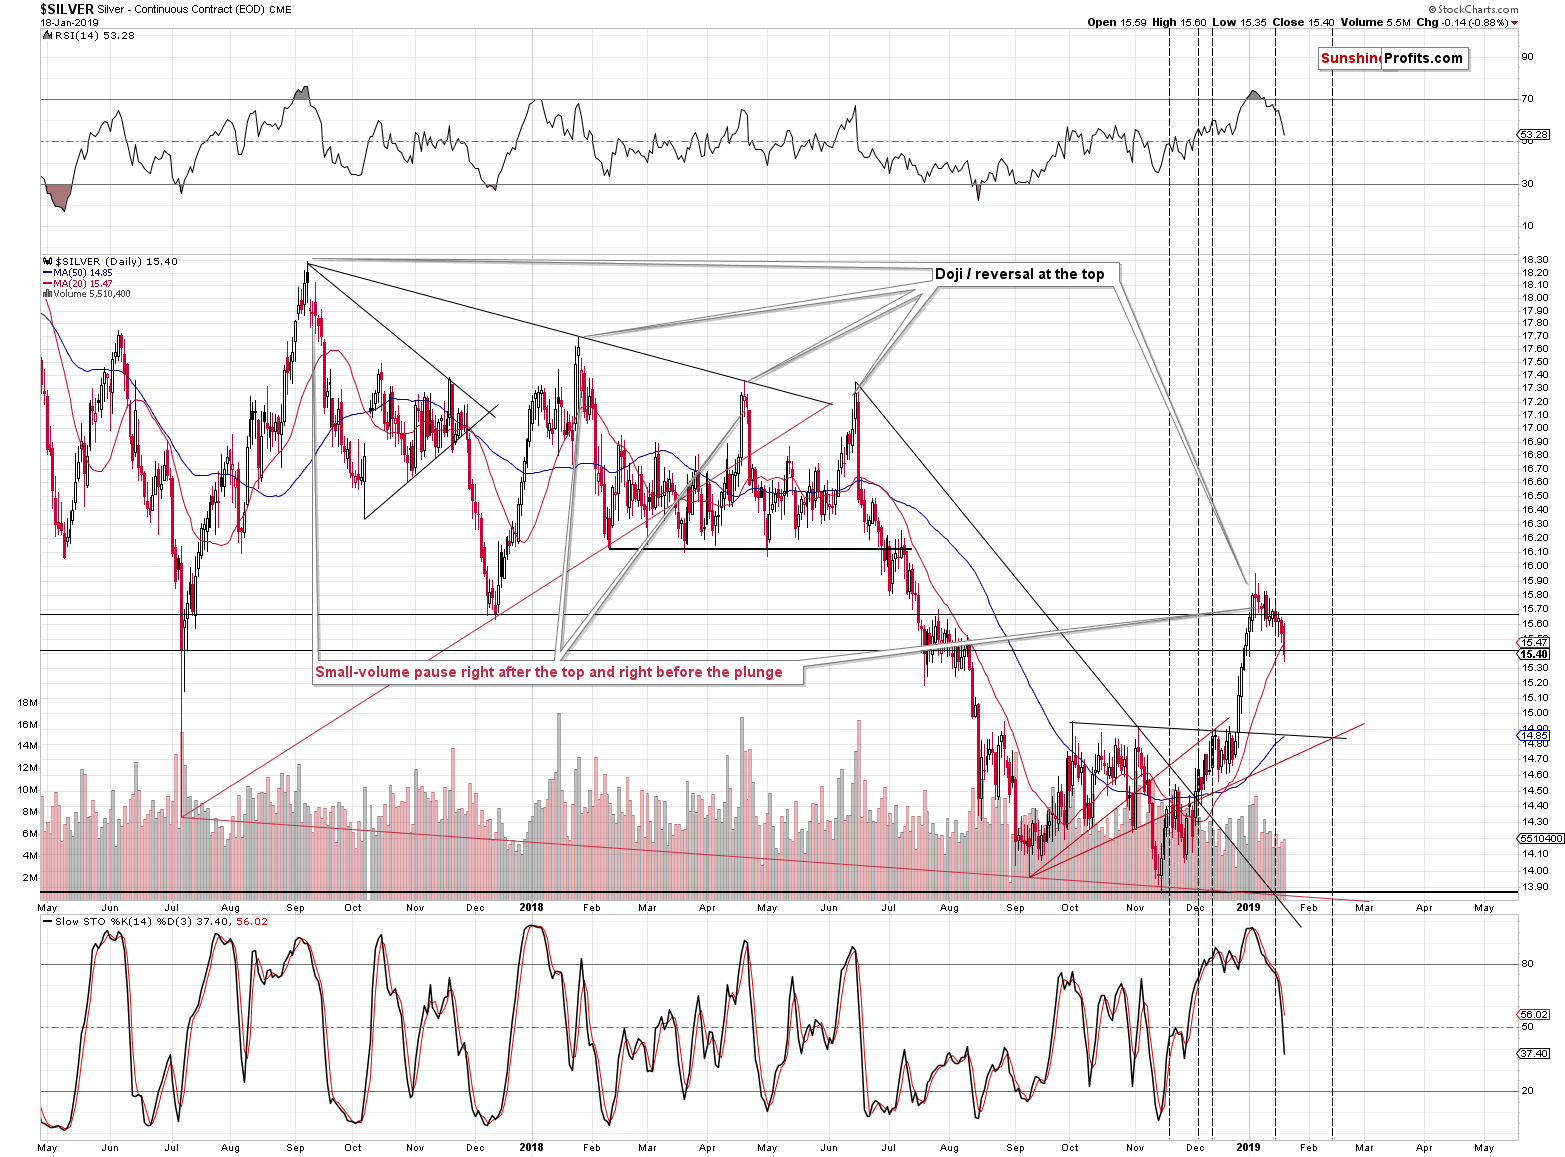Click the 2018 label on price chart axis
1565x1157 pixels.
(x=531, y=907)
